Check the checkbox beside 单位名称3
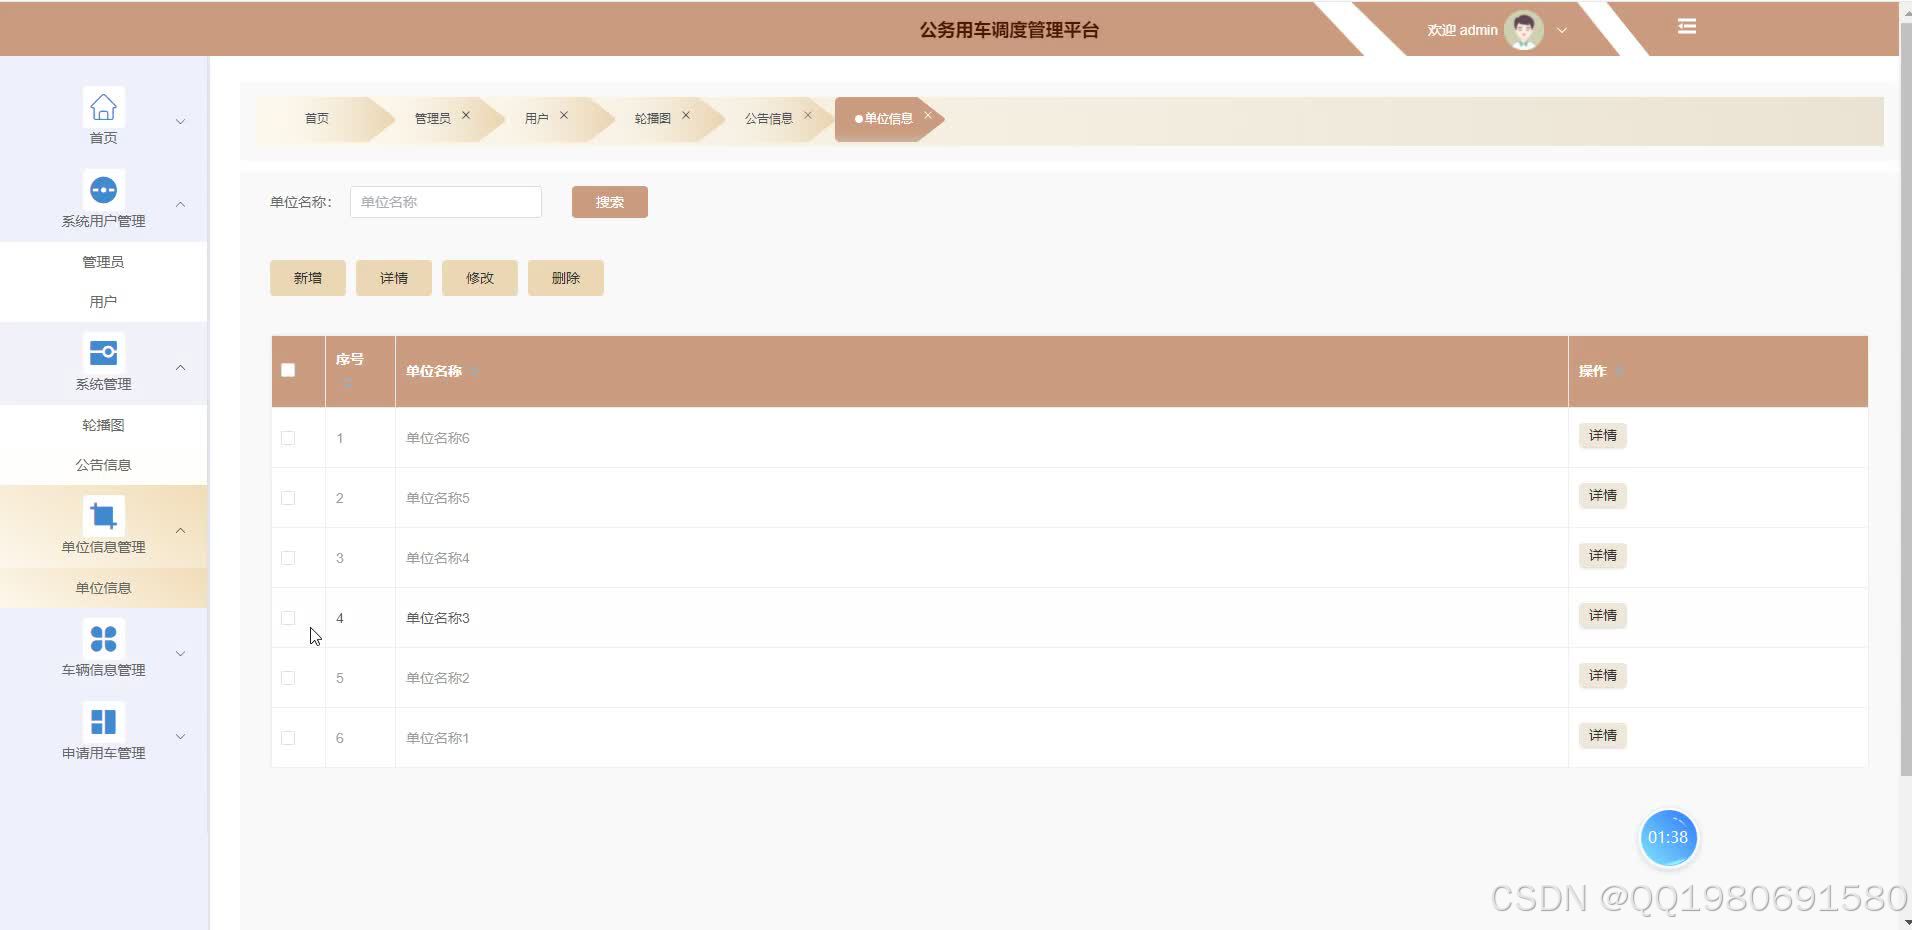Screen dimensions: 1912x930 (288, 618)
